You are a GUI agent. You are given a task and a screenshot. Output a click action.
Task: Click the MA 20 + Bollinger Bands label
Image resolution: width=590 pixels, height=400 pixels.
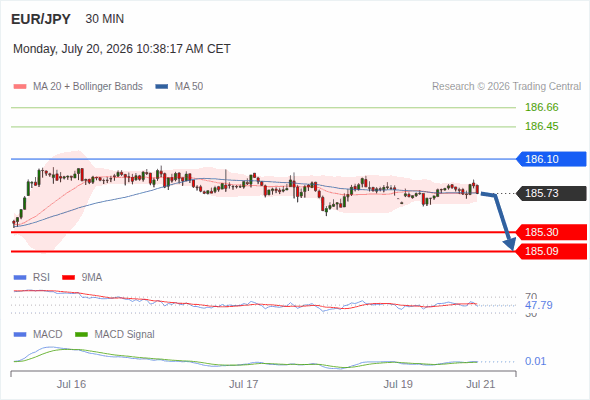(x=88, y=87)
